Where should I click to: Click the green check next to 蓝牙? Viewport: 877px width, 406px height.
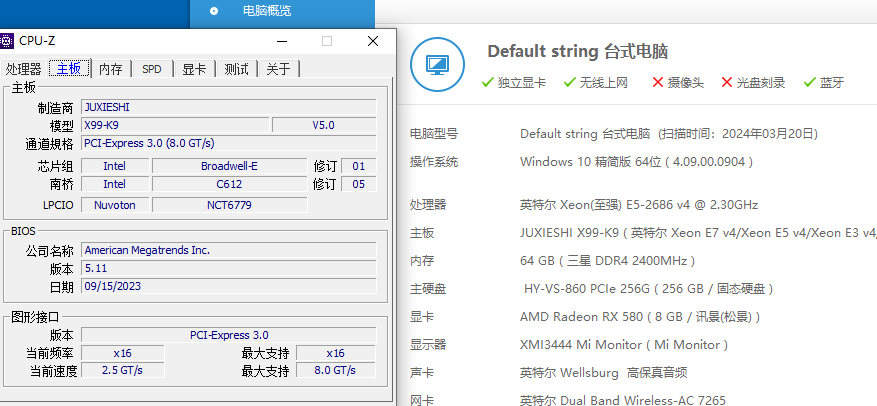810,83
